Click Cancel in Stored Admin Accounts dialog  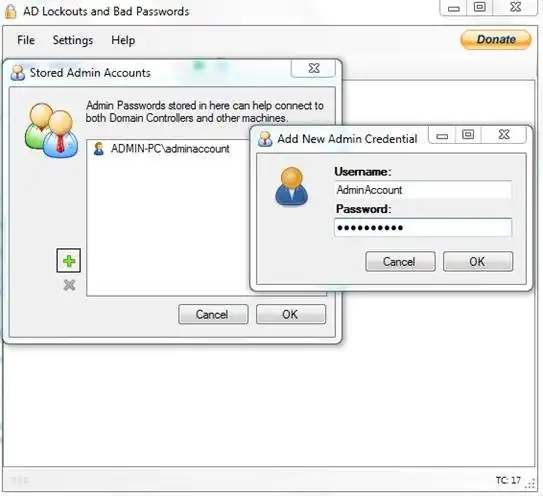[x=213, y=314]
